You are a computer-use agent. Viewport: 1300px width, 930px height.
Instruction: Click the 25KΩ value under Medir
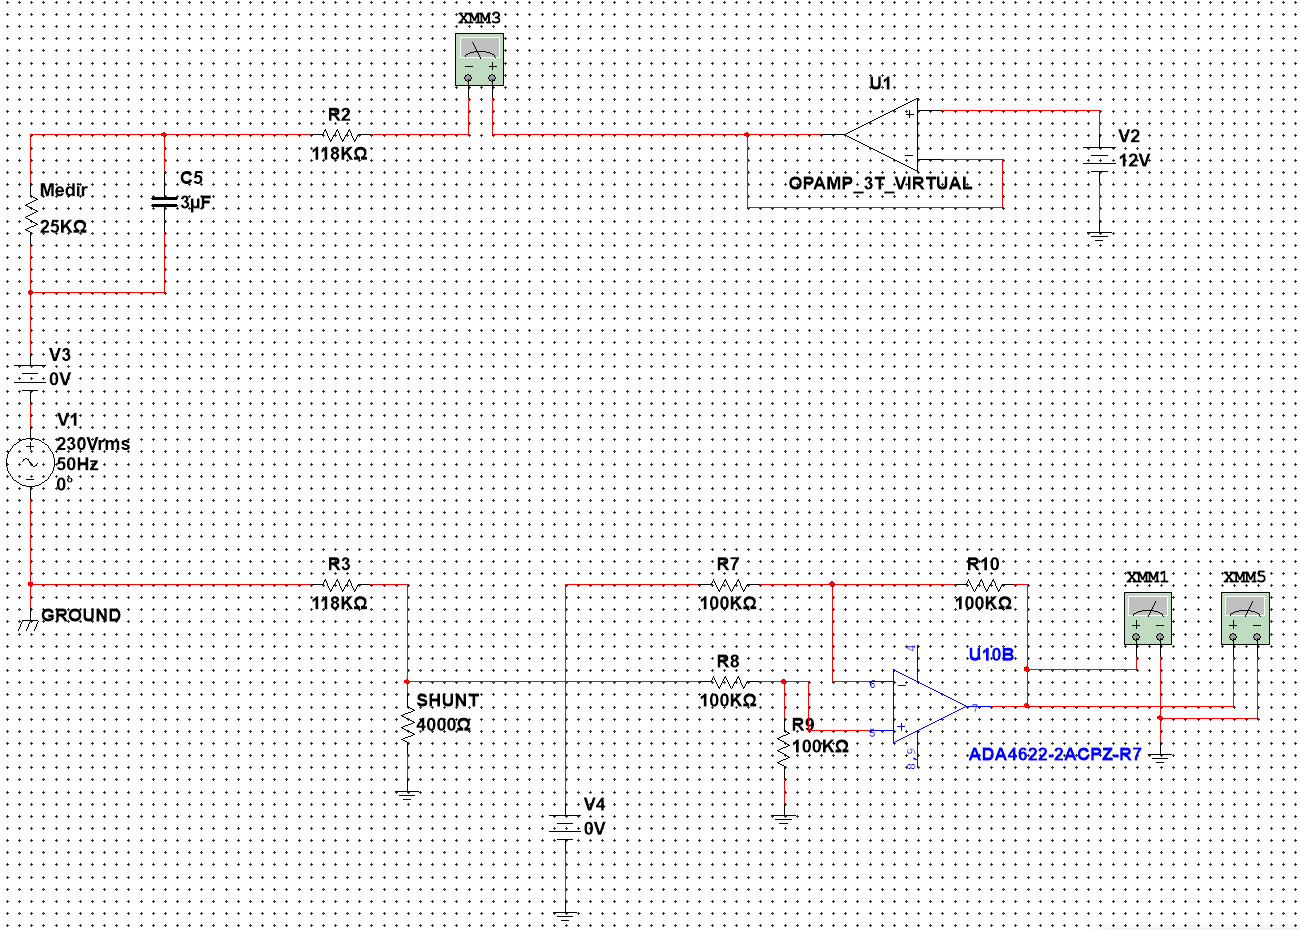click(x=64, y=227)
